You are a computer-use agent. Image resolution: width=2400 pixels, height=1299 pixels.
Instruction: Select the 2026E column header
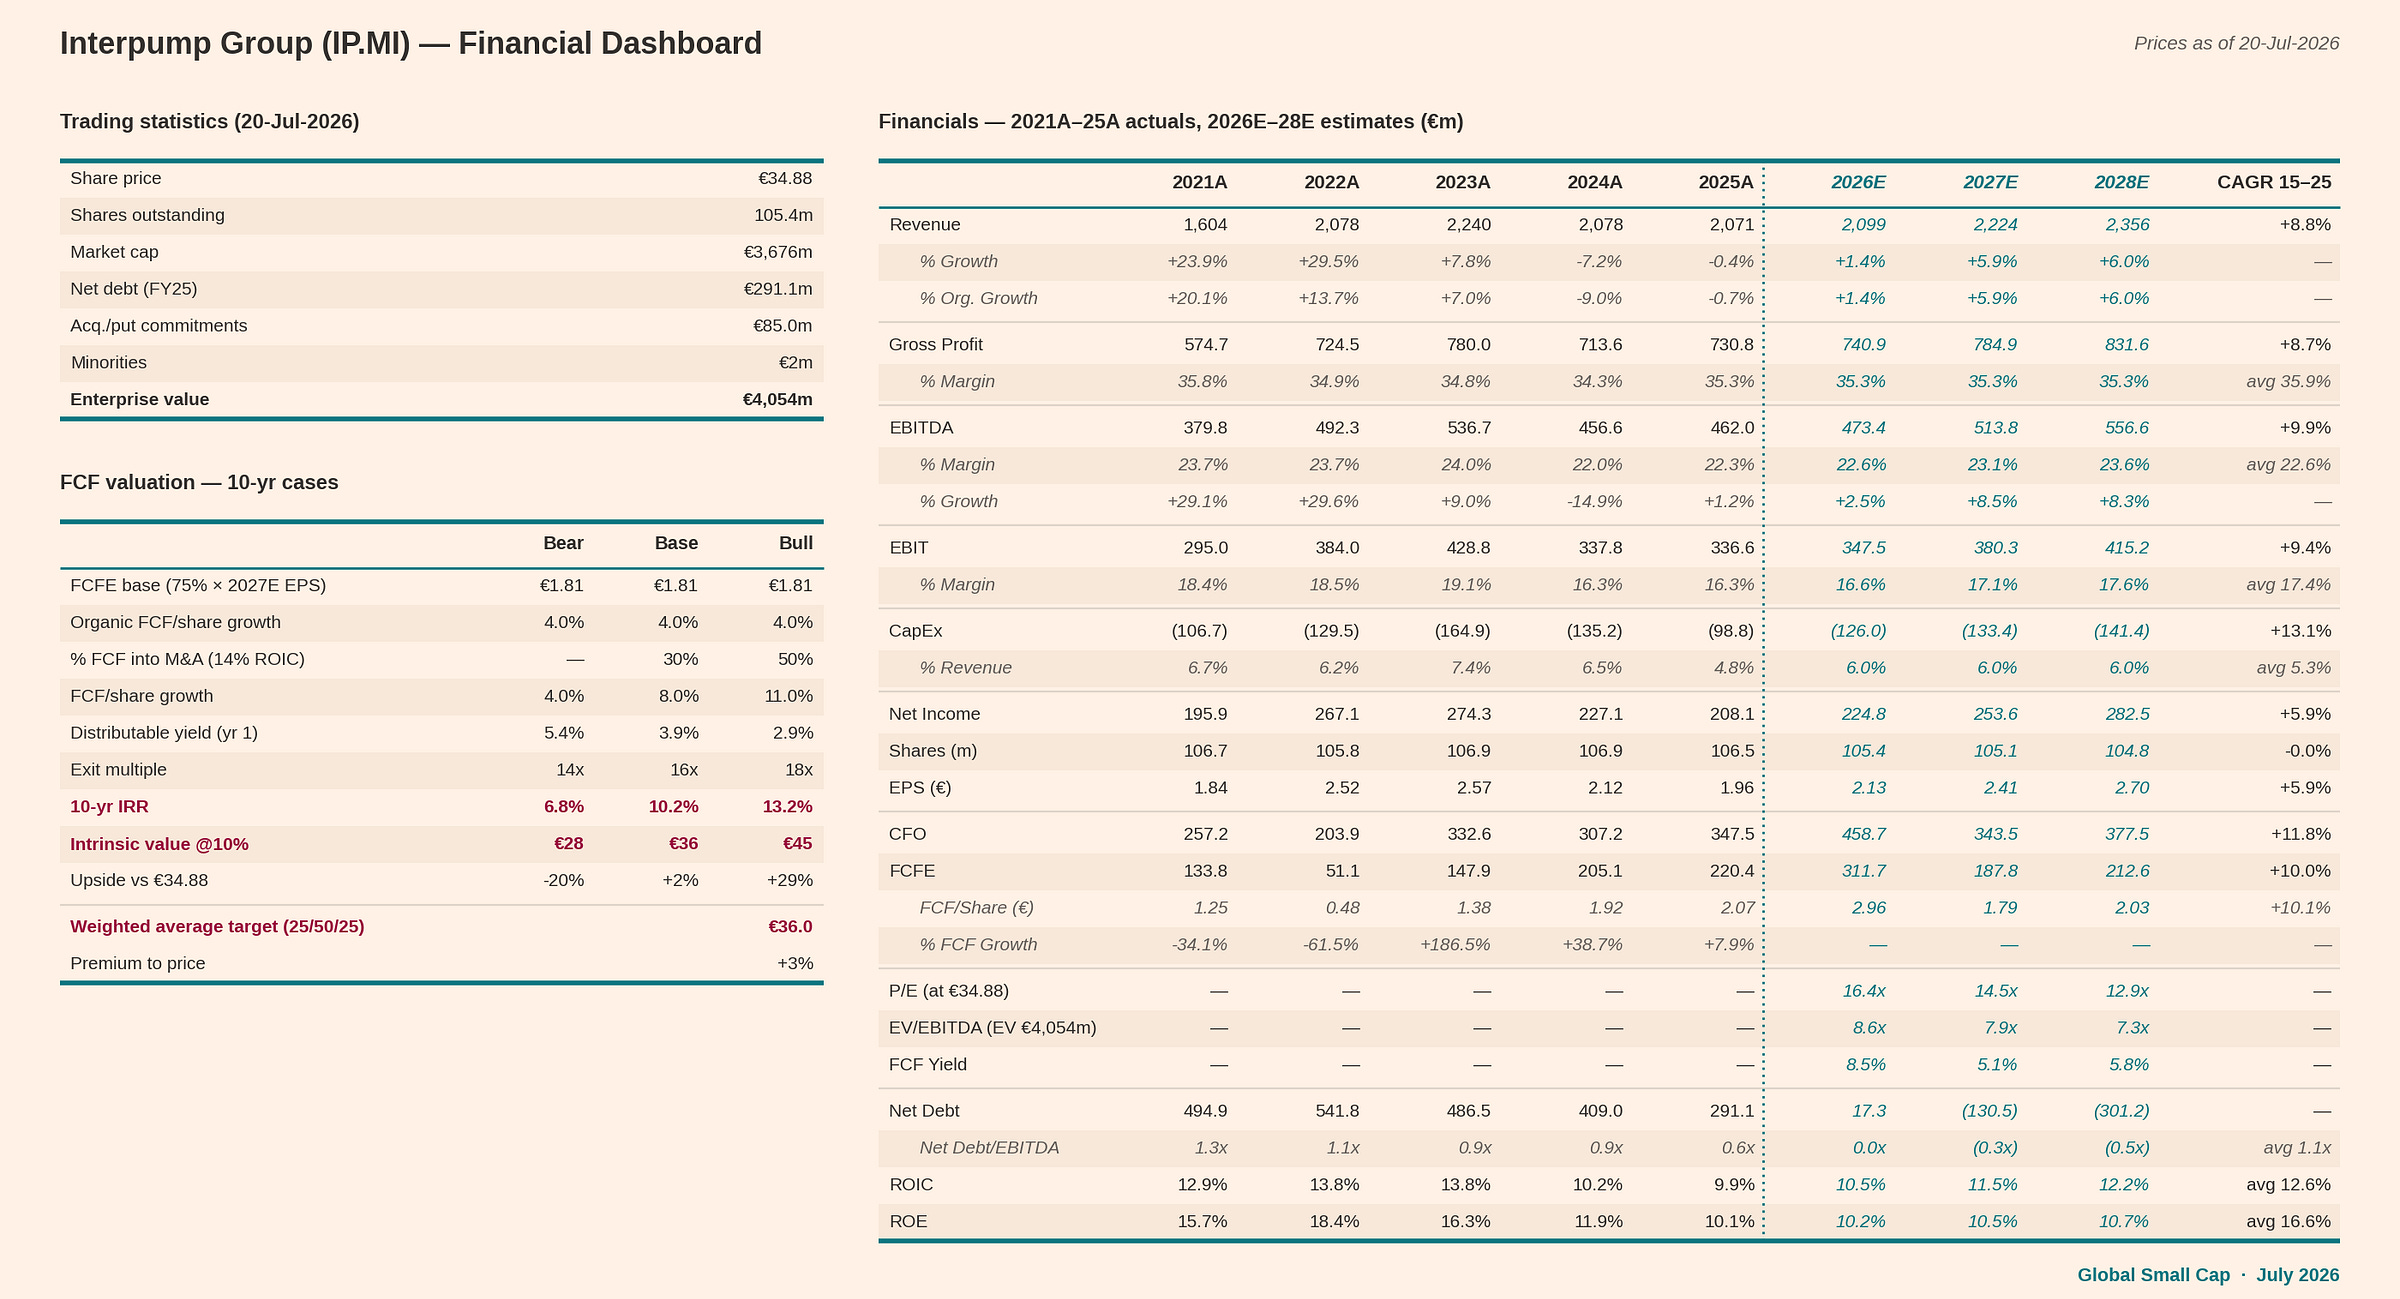(1859, 183)
